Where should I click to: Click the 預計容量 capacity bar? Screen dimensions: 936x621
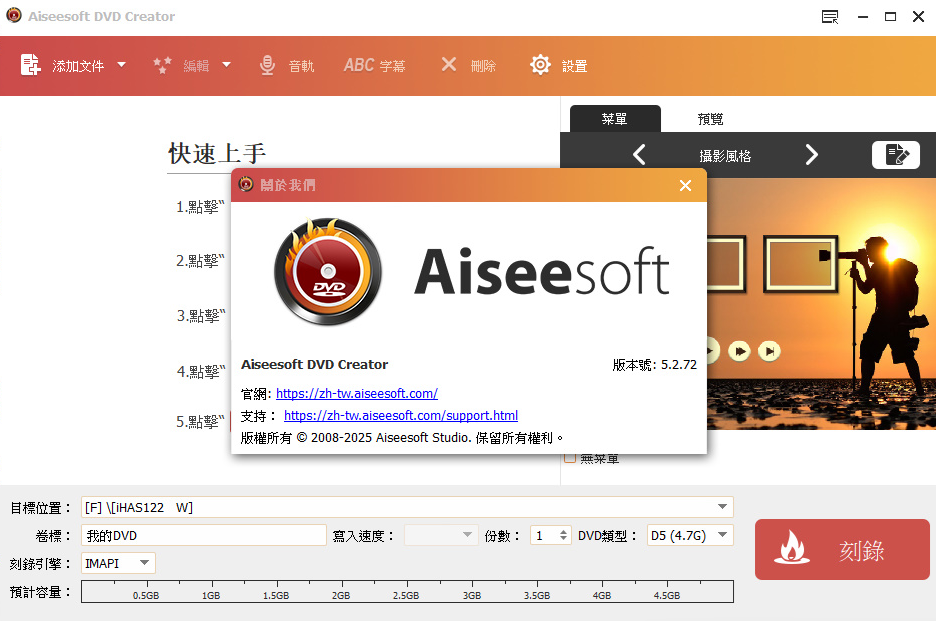pyautogui.click(x=407, y=592)
